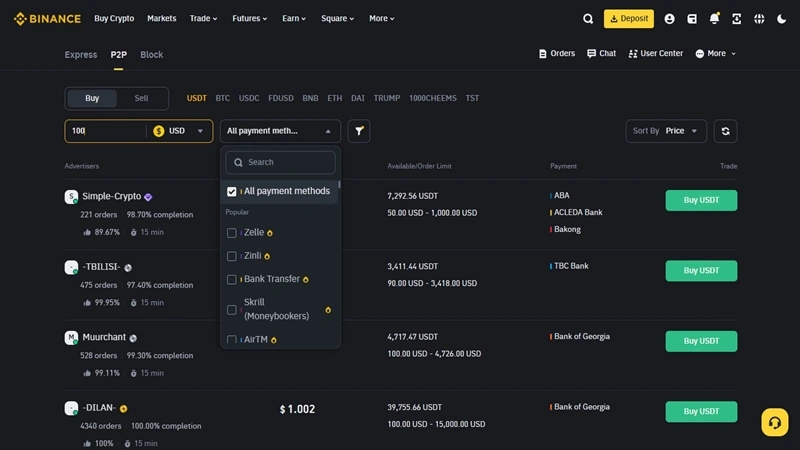800x450 pixels.
Task: Click -TBILISI- merchant badge icon
Action: click(128, 267)
